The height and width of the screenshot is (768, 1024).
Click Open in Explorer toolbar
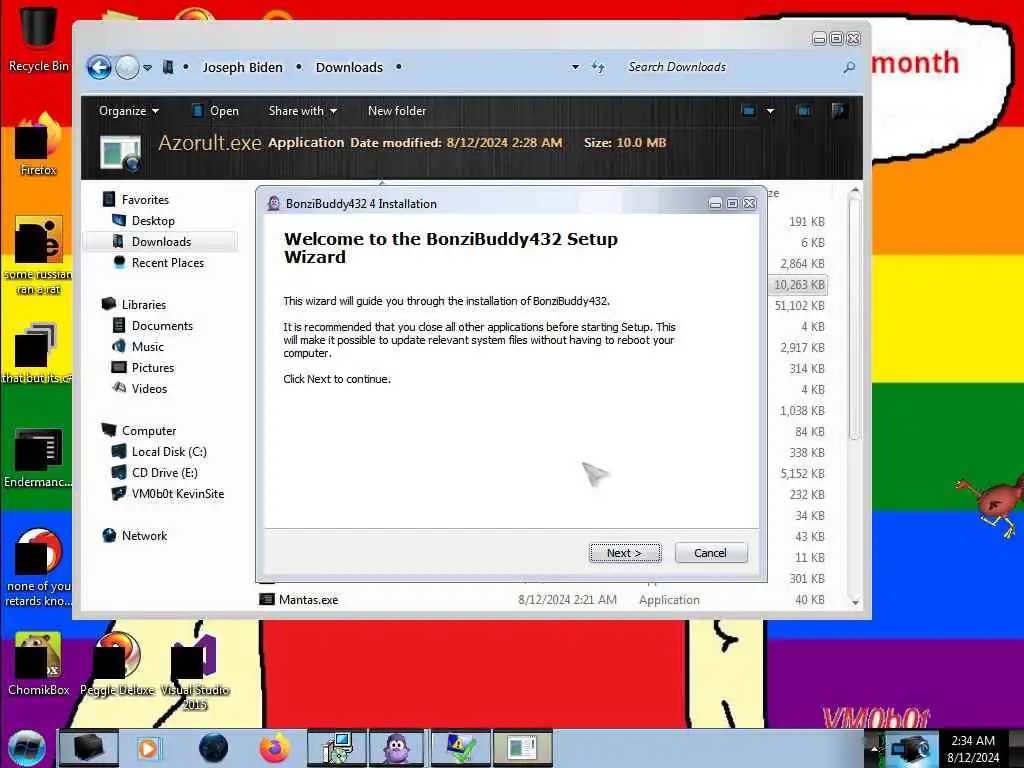pyautogui.click(x=216, y=111)
